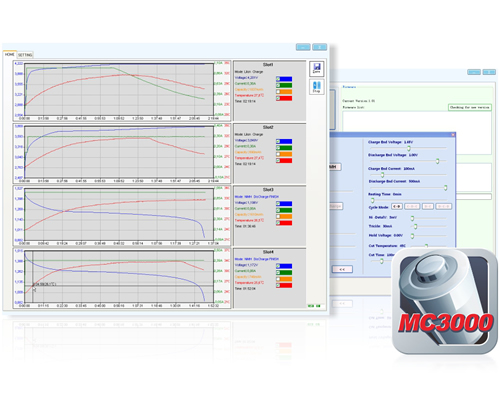The image size is (500, 400).
Task: Close the program settings dialog with X
Action: [453, 135]
